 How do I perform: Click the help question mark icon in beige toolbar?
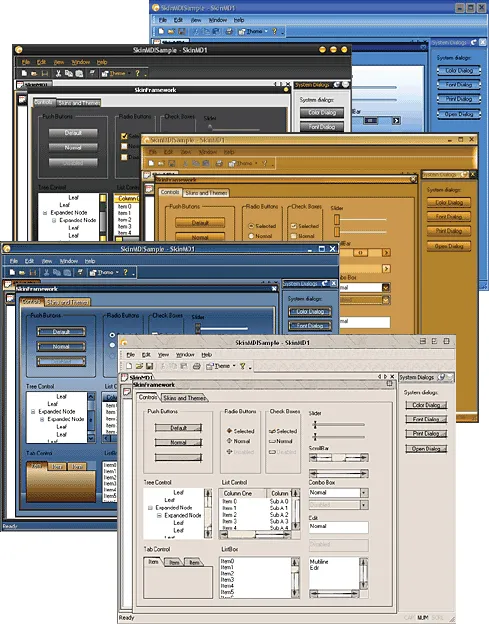click(242, 366)
